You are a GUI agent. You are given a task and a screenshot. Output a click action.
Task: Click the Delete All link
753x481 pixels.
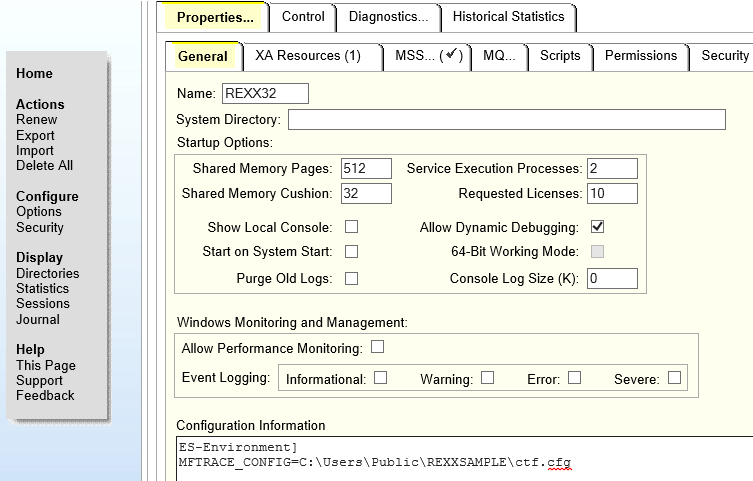(44, 166)
